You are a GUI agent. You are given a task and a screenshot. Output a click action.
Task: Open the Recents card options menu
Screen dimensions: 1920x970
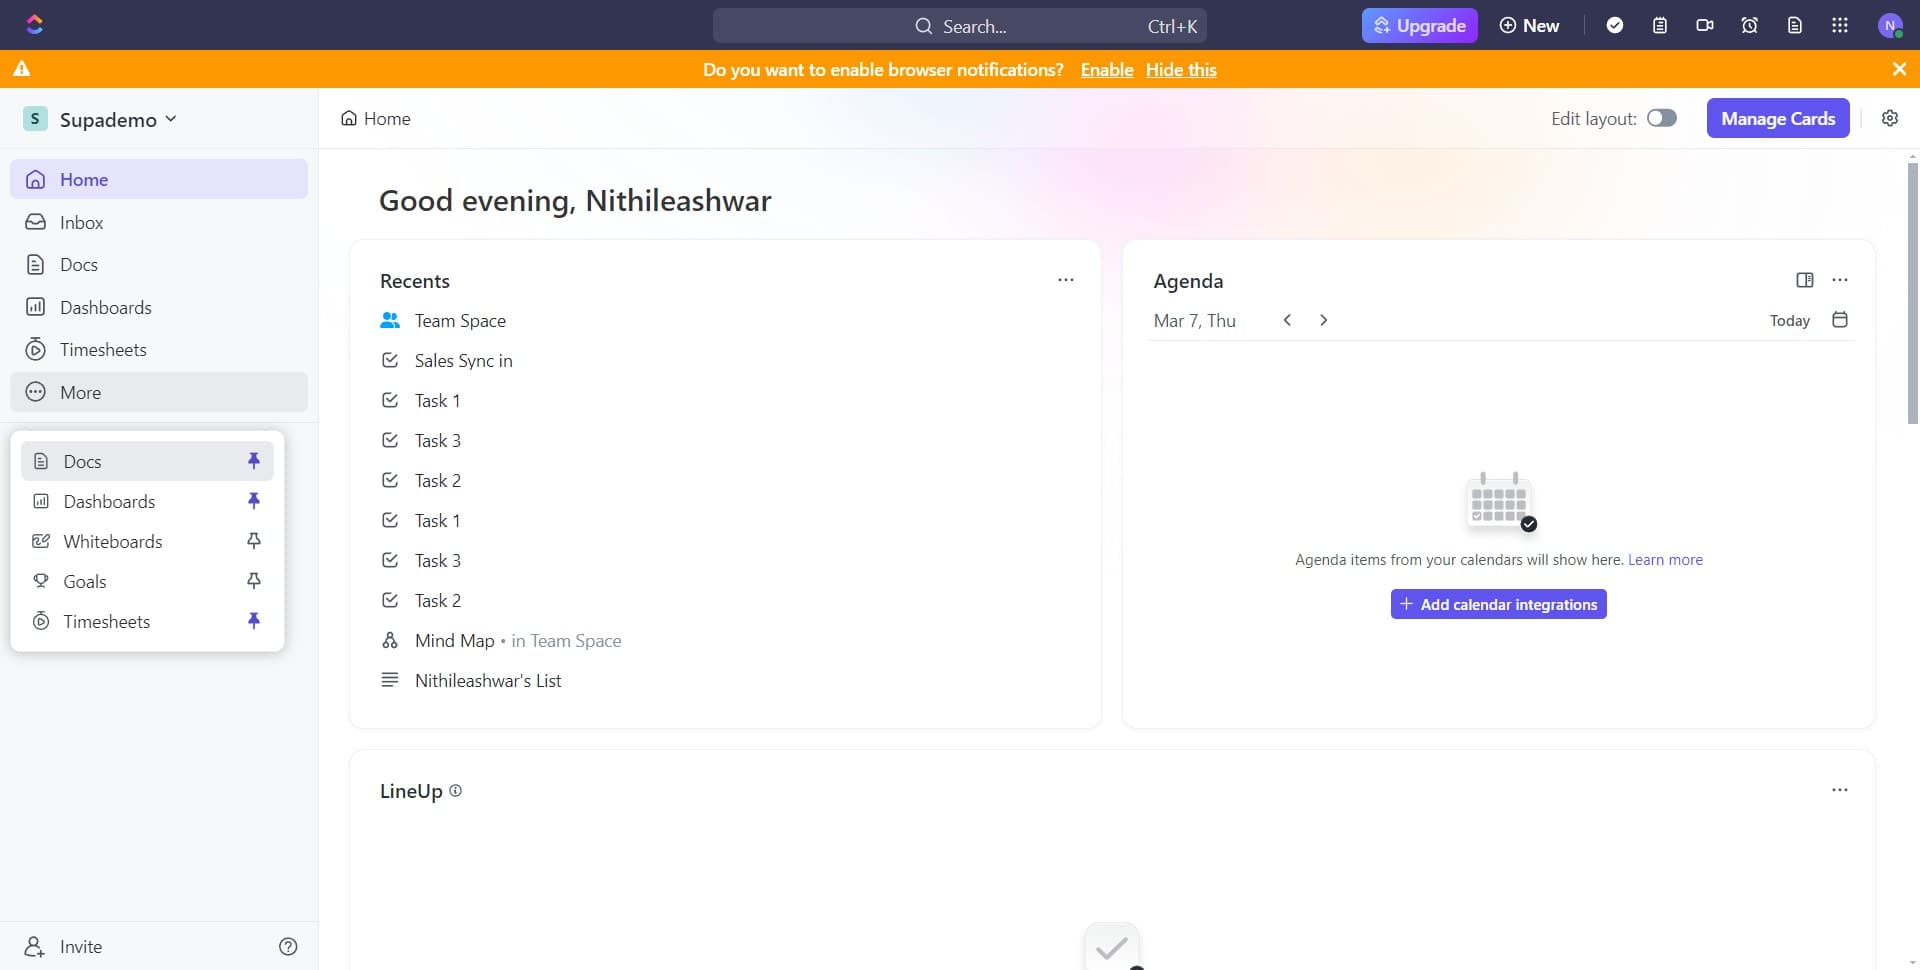coord(1065,281)
